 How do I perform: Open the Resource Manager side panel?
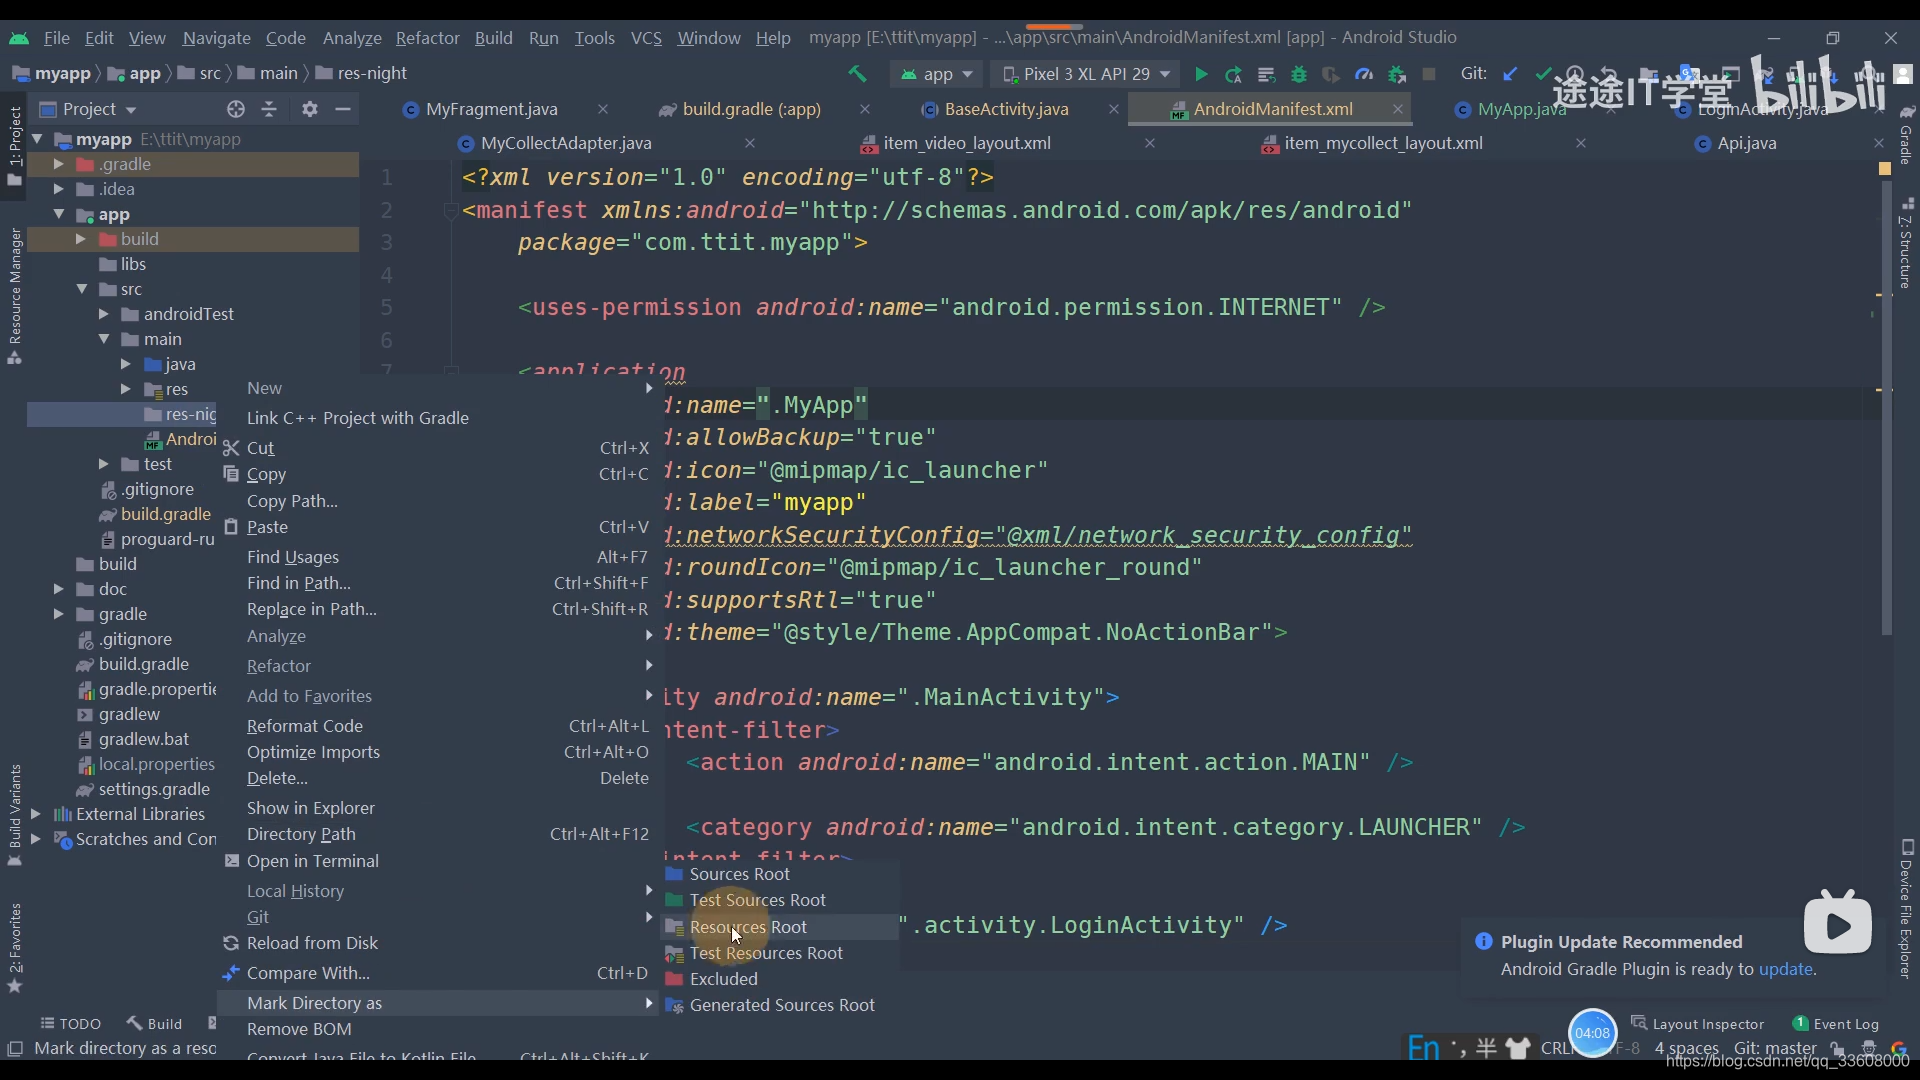[x=14, y=296]
